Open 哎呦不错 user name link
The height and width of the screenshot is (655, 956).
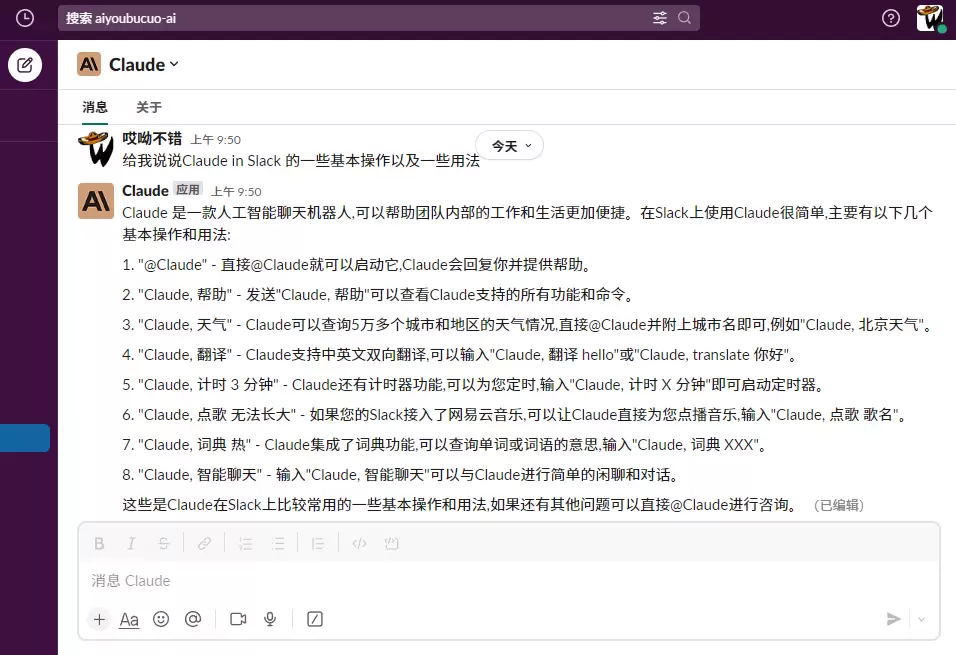pos(152,139)
